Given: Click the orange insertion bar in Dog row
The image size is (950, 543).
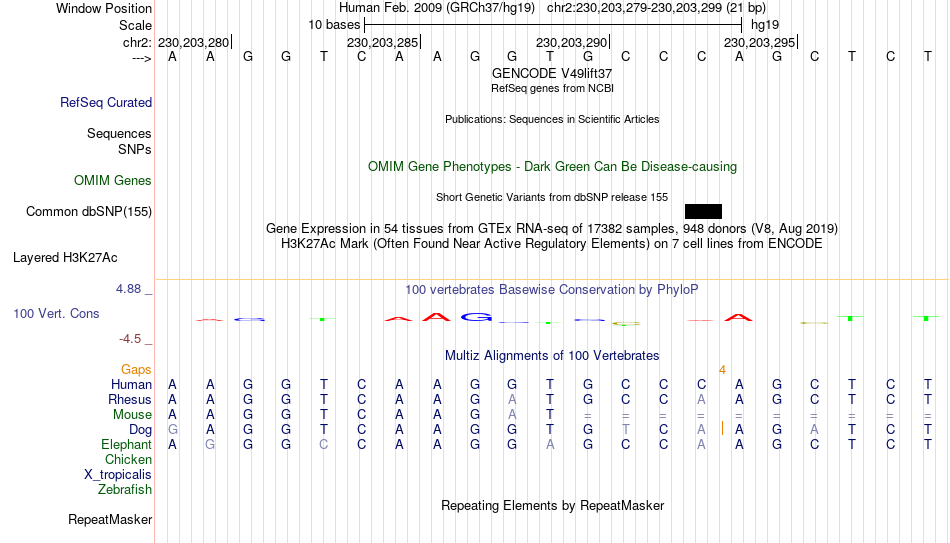Looking at the screenshot, I should pyautogui.click(x=722, y=429).
